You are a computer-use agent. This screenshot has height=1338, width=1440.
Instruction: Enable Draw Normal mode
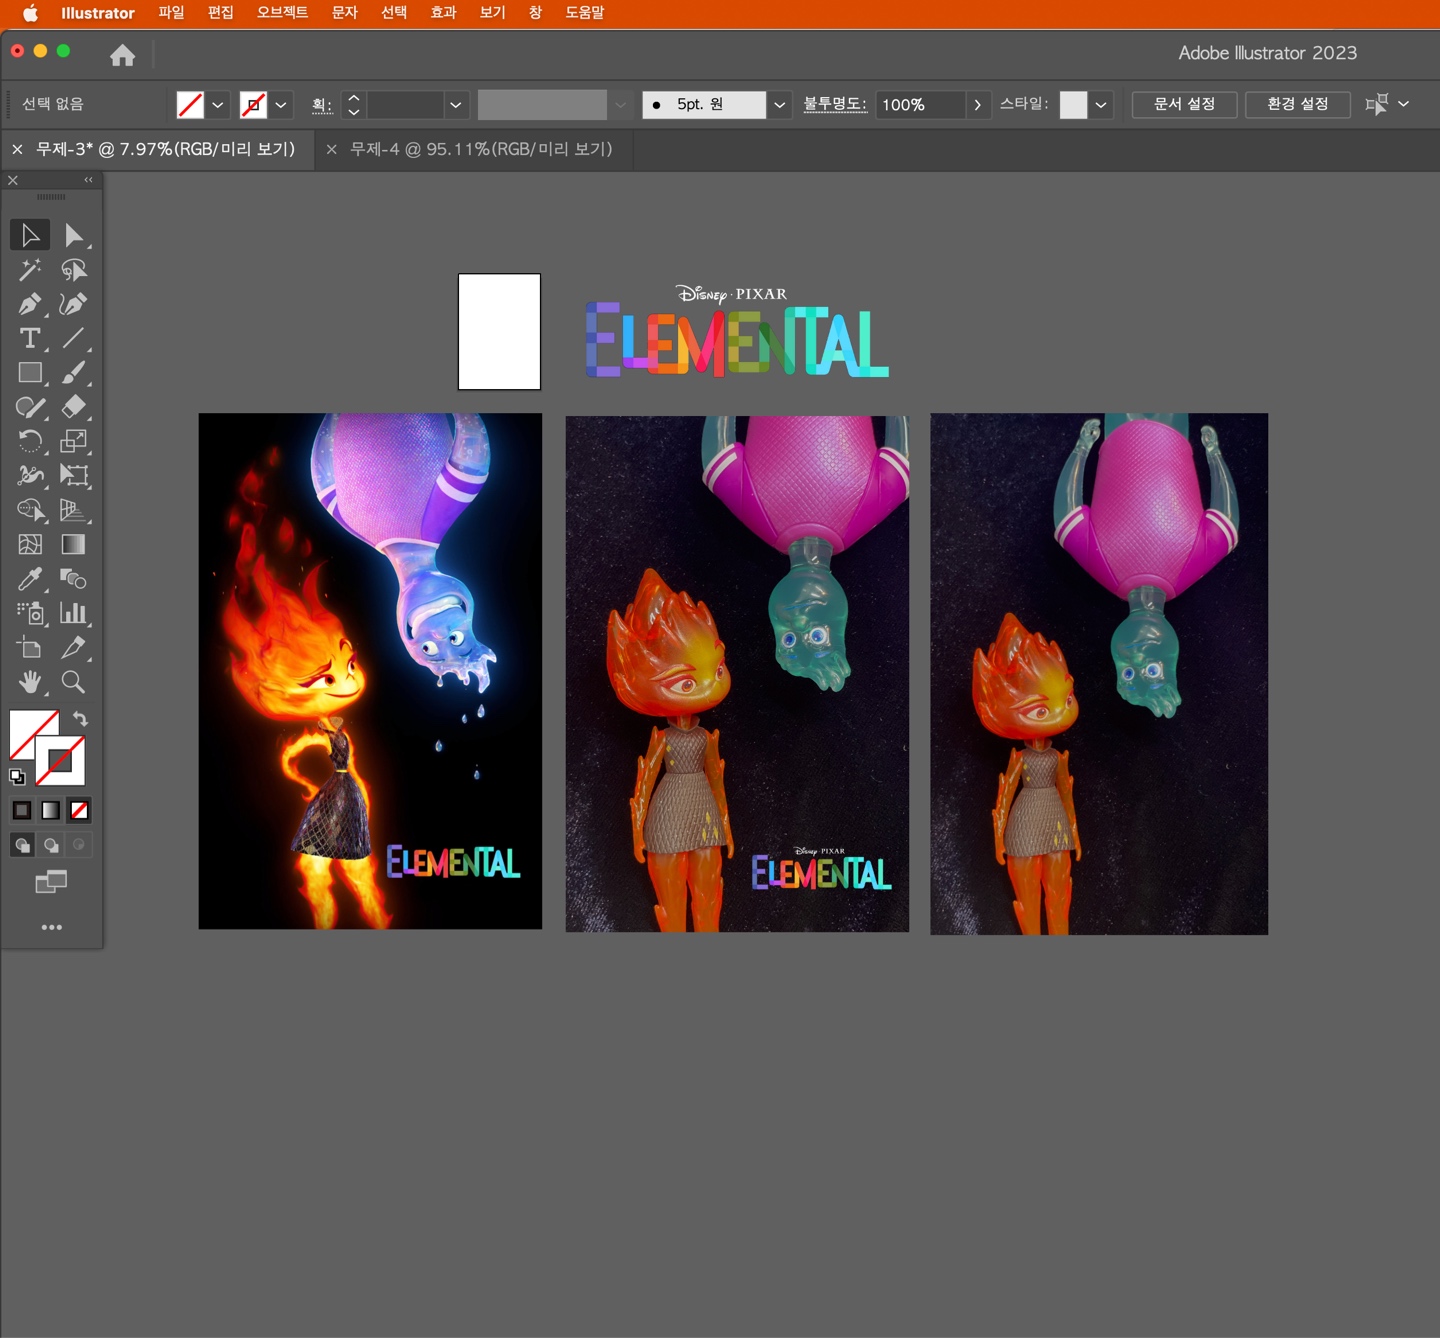pyautogui.click(x=22, y=845)
